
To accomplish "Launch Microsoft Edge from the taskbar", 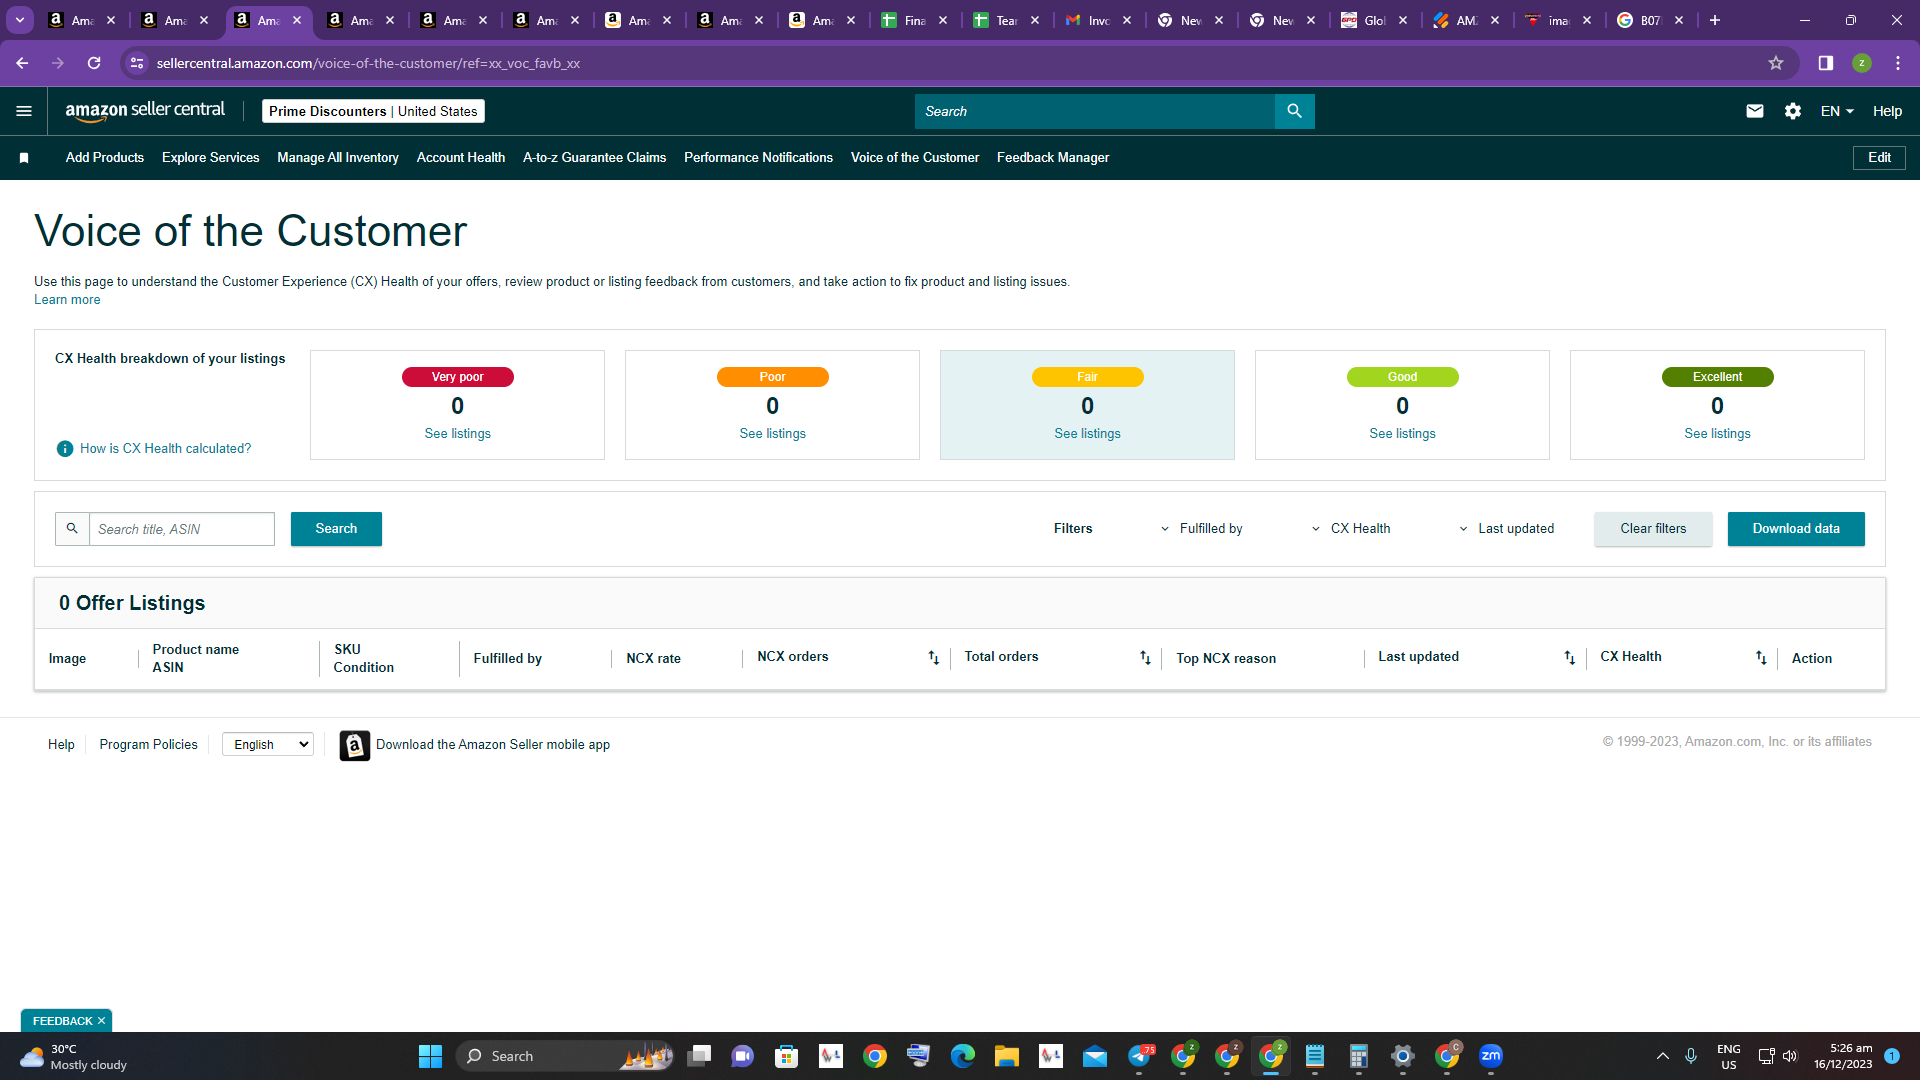I will [962, 1056].
